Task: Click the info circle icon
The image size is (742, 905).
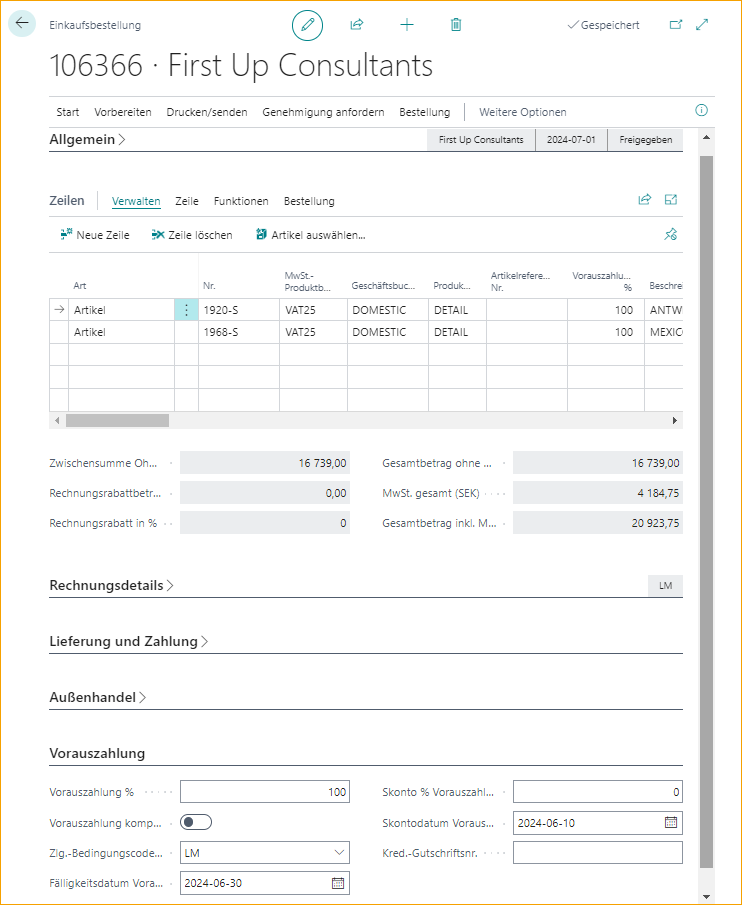Action: point(701,111)
